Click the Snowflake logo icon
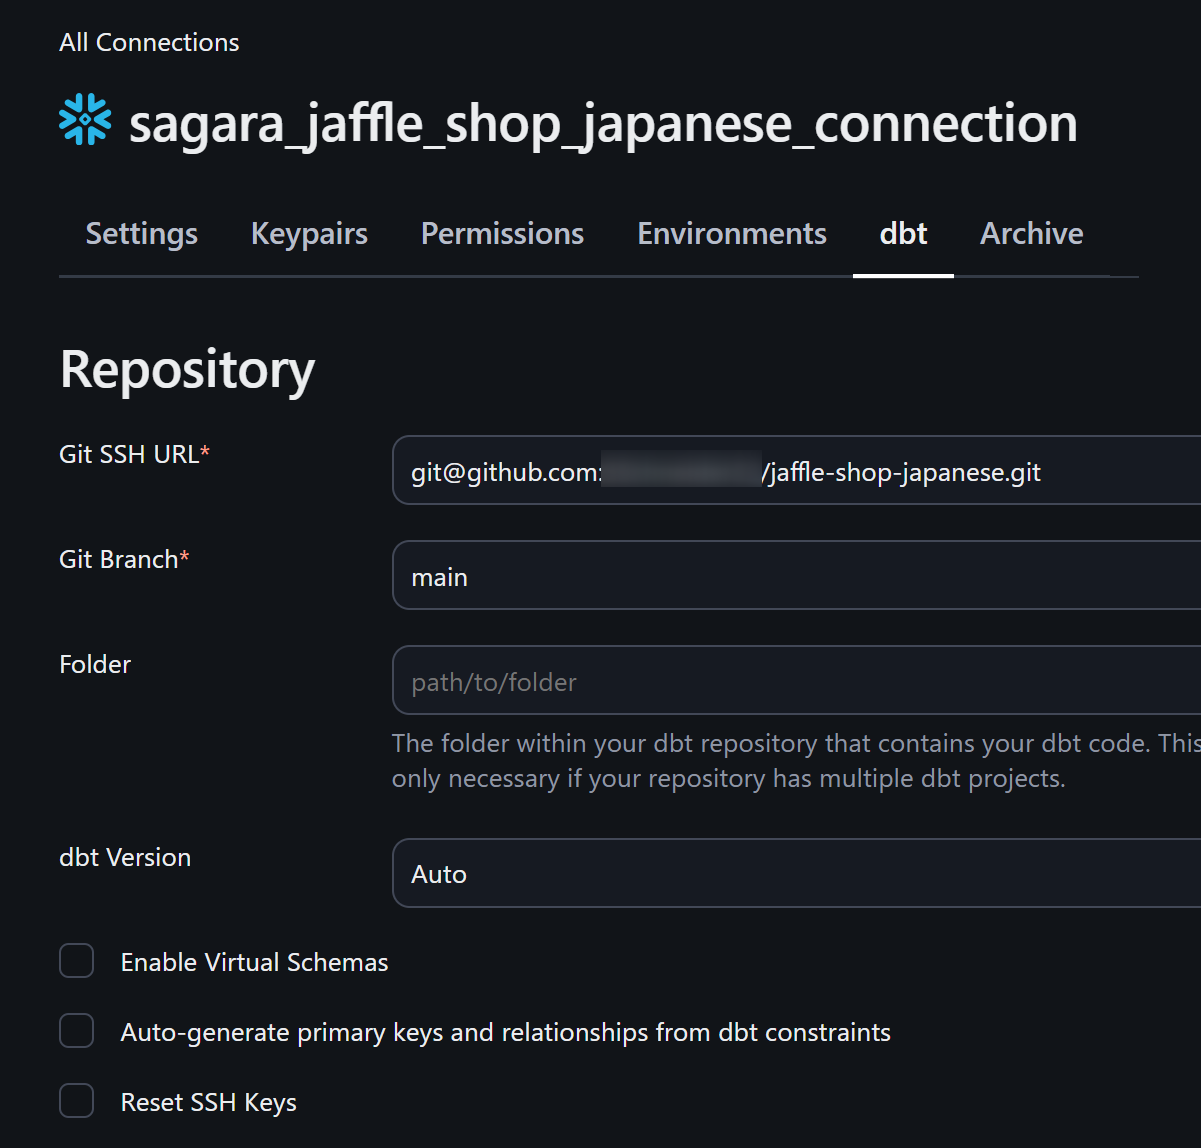The image size is (1201, 1148). point(85,120)
